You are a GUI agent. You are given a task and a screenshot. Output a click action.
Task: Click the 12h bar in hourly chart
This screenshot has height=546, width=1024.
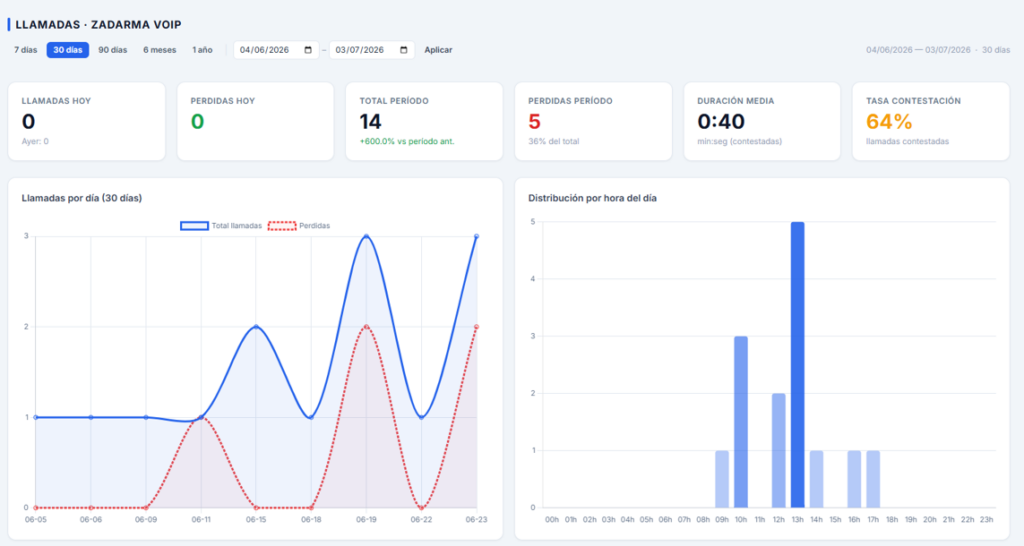(778, 451)
